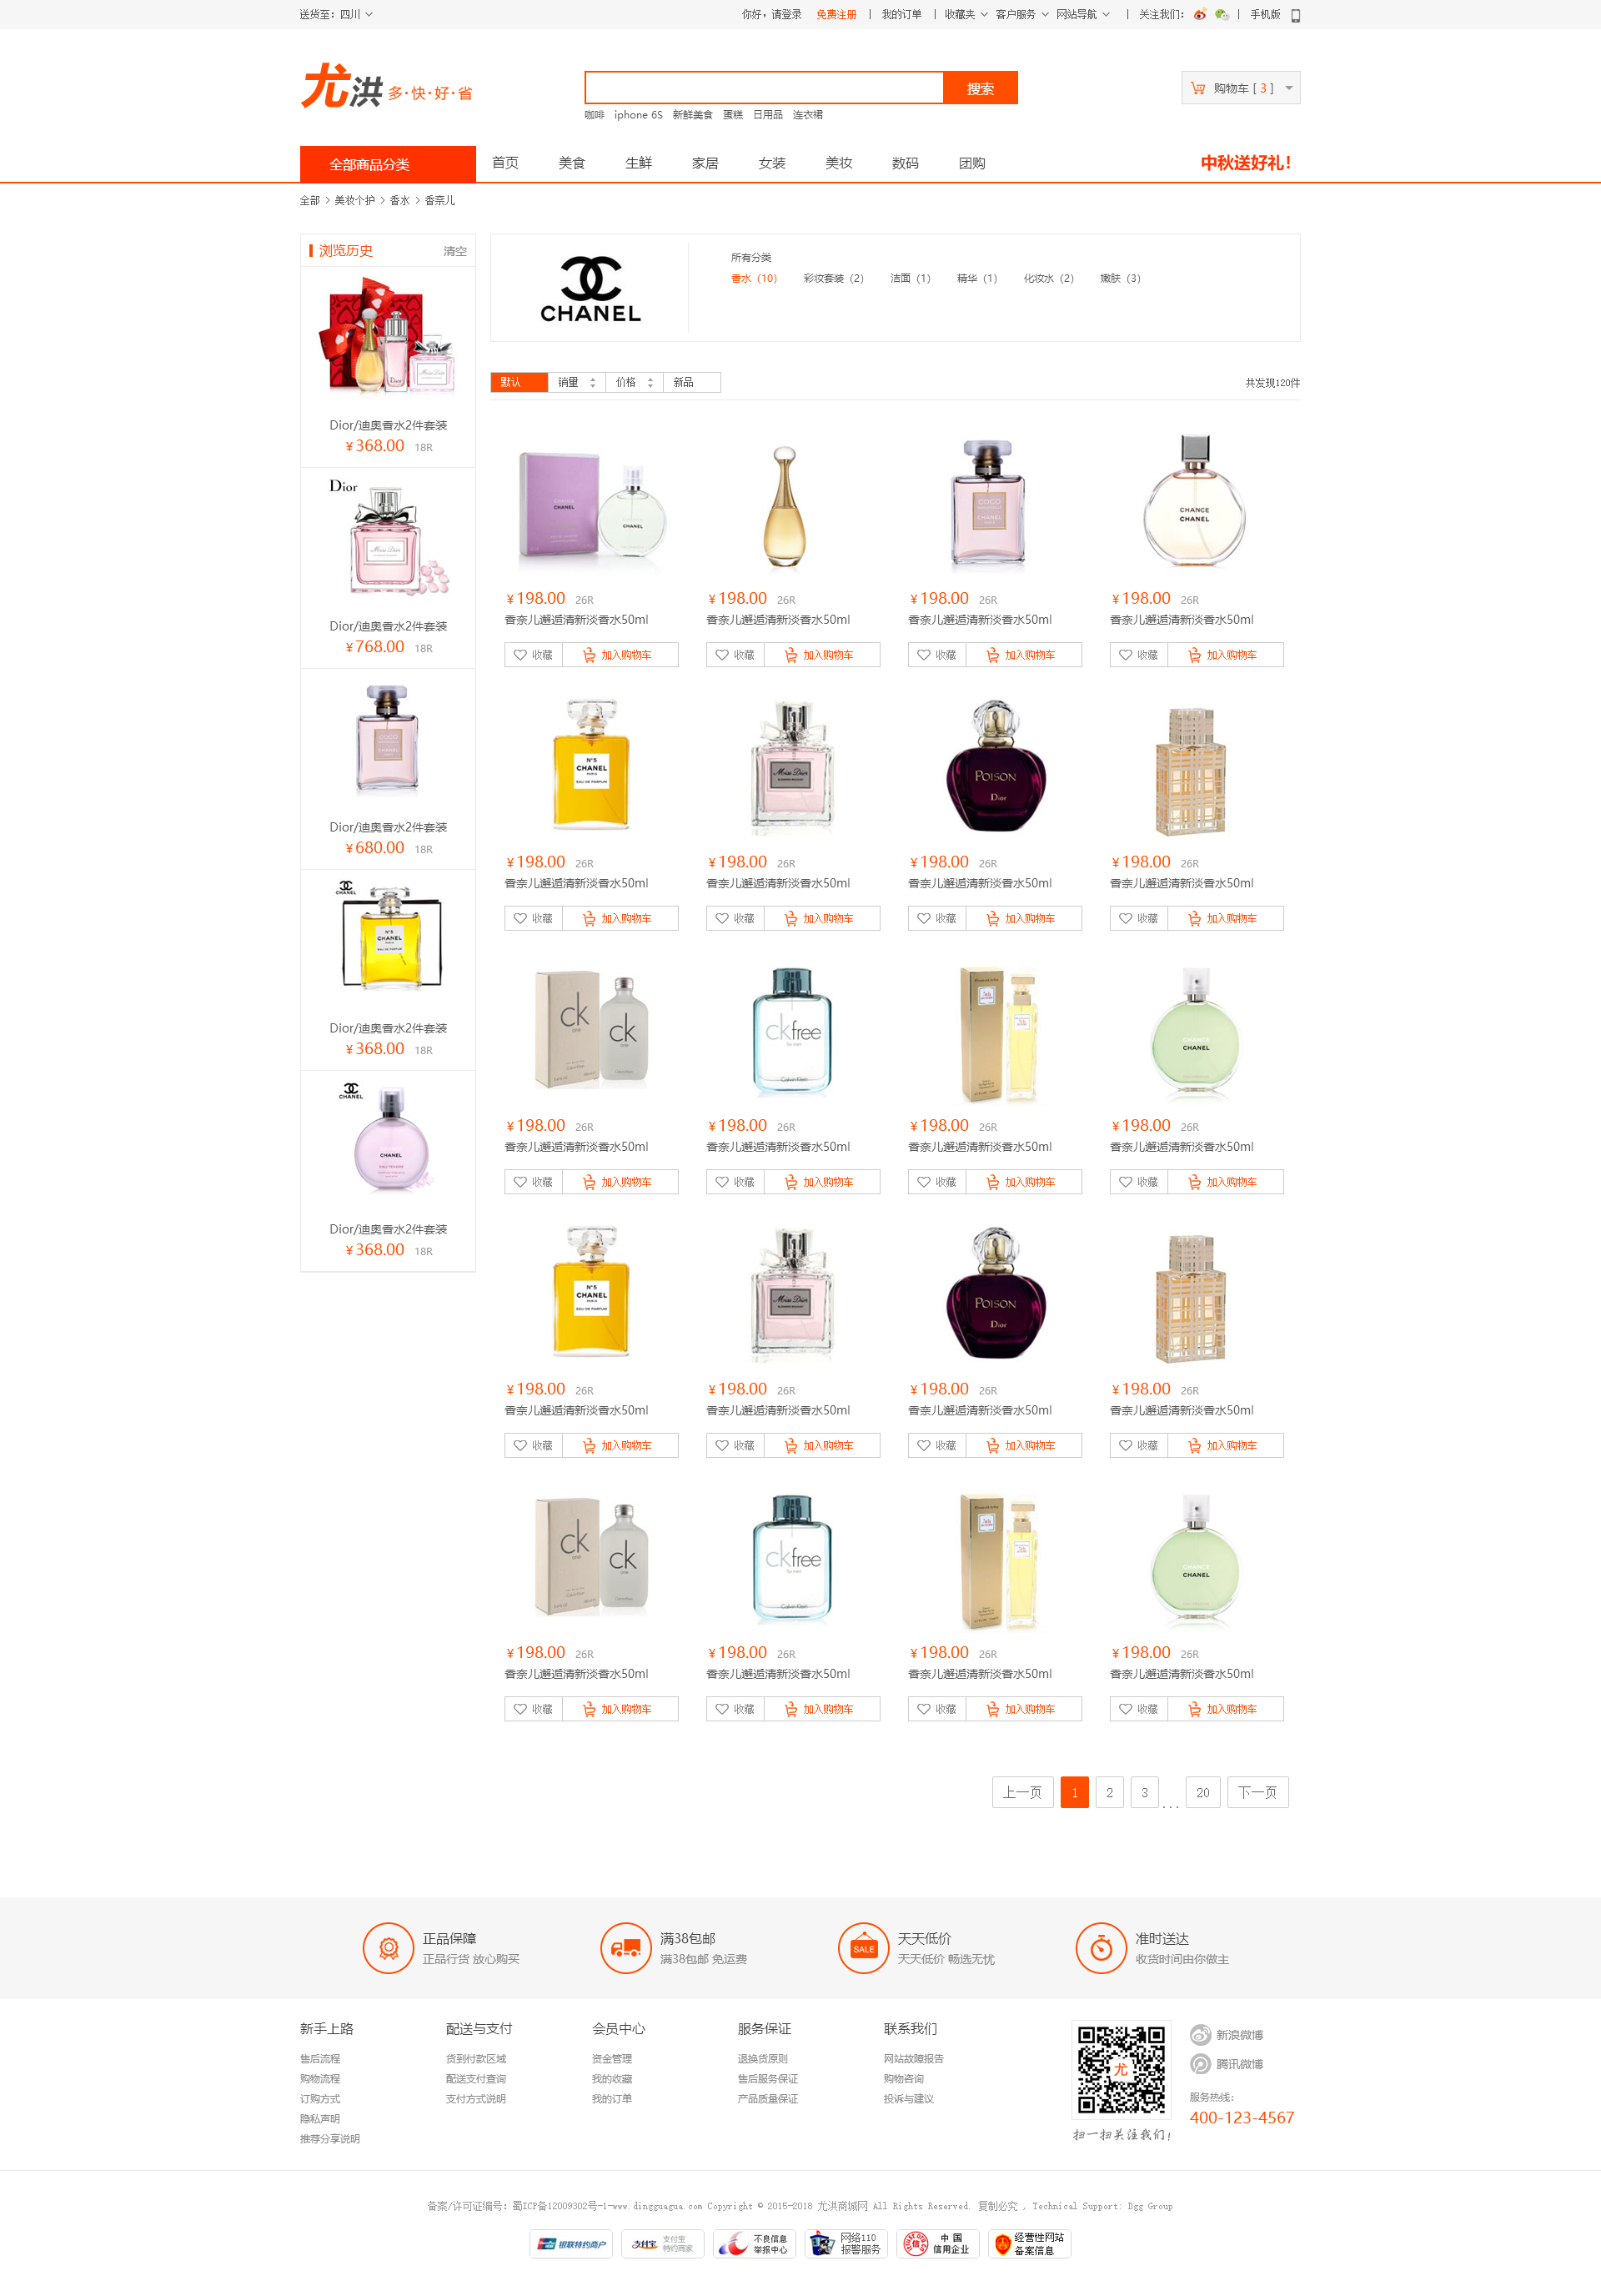
Task: Sort products by 销量
Action: tap(576, 382)
